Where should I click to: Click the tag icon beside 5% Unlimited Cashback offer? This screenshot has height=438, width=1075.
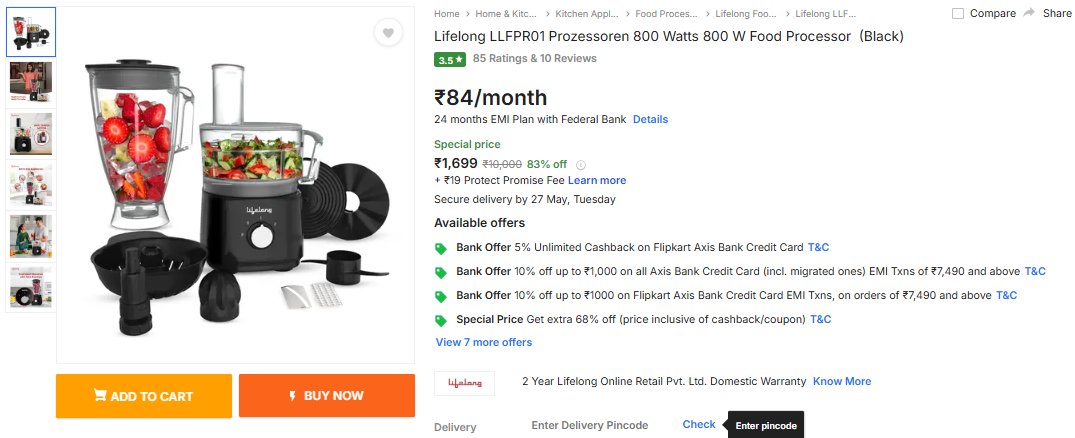441,248
